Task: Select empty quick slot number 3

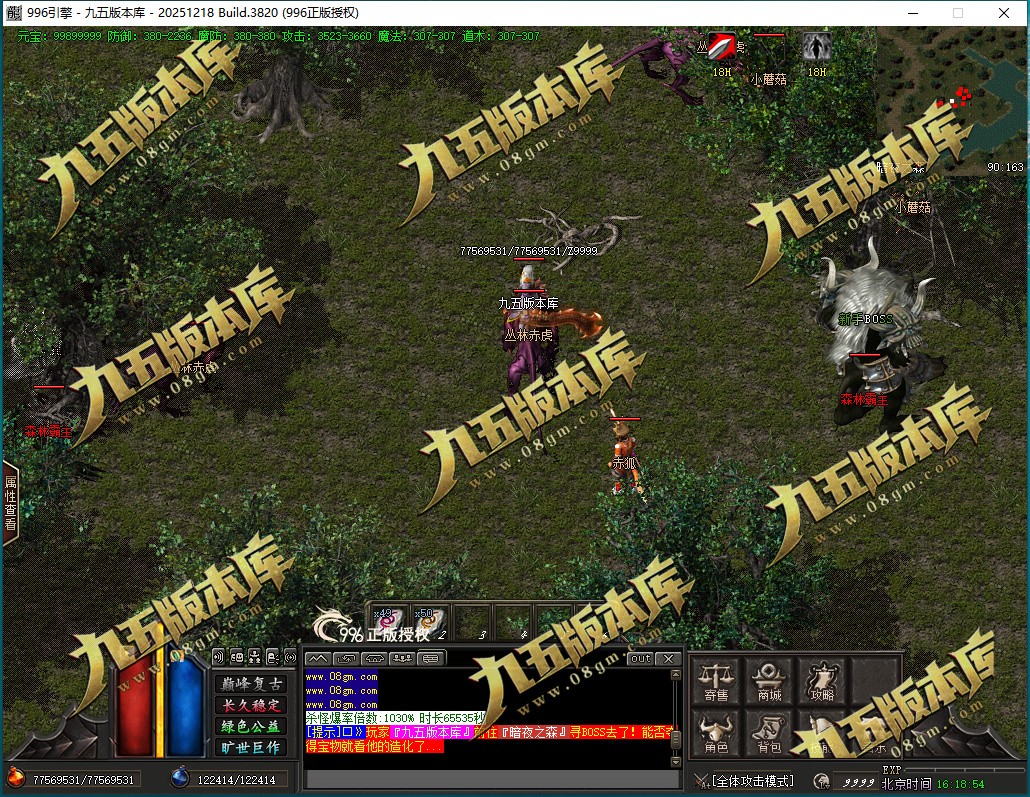Action: pyautogui.click(x=472, y=622)
